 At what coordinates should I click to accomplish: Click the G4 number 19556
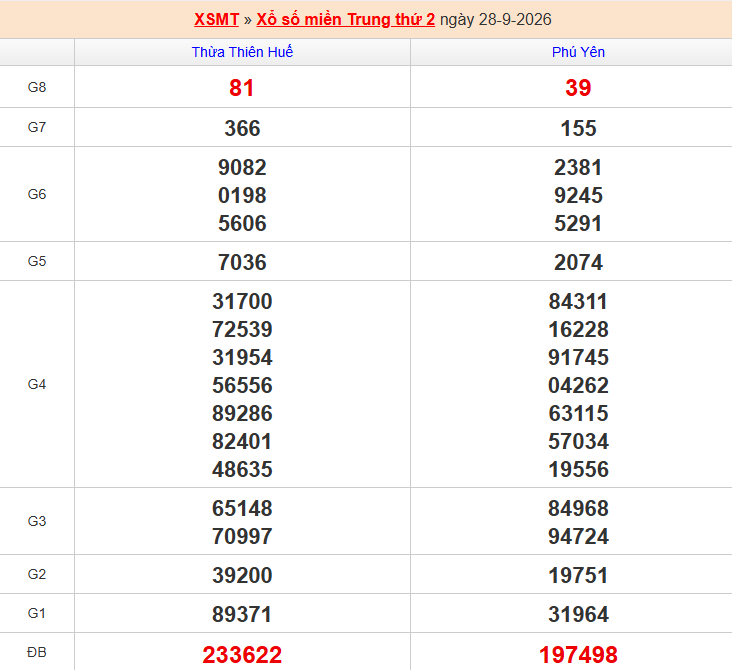(x=578, y=470)
